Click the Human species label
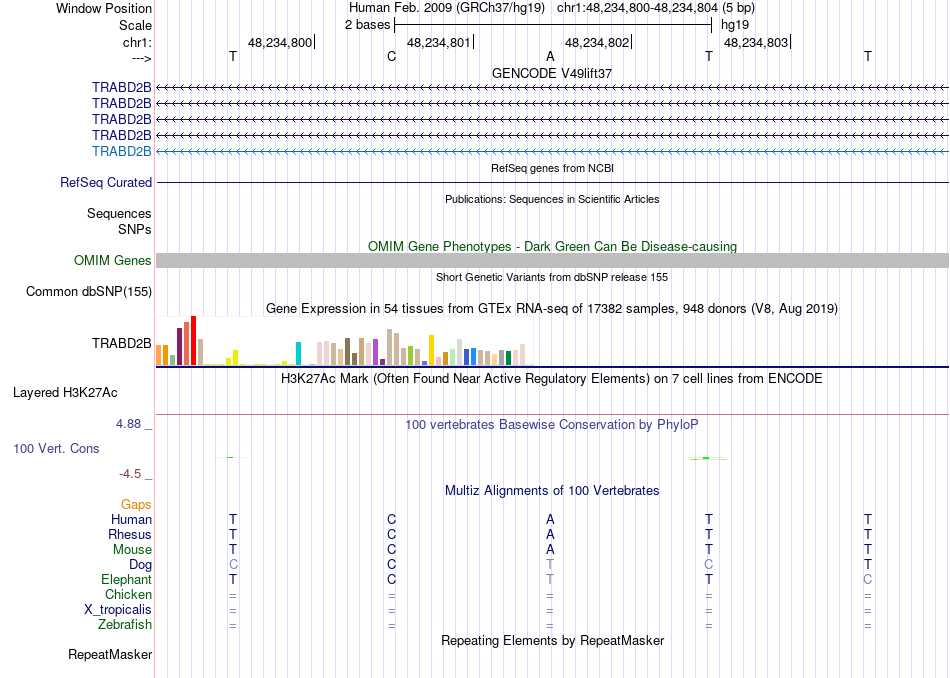 (x=131, y=520)
